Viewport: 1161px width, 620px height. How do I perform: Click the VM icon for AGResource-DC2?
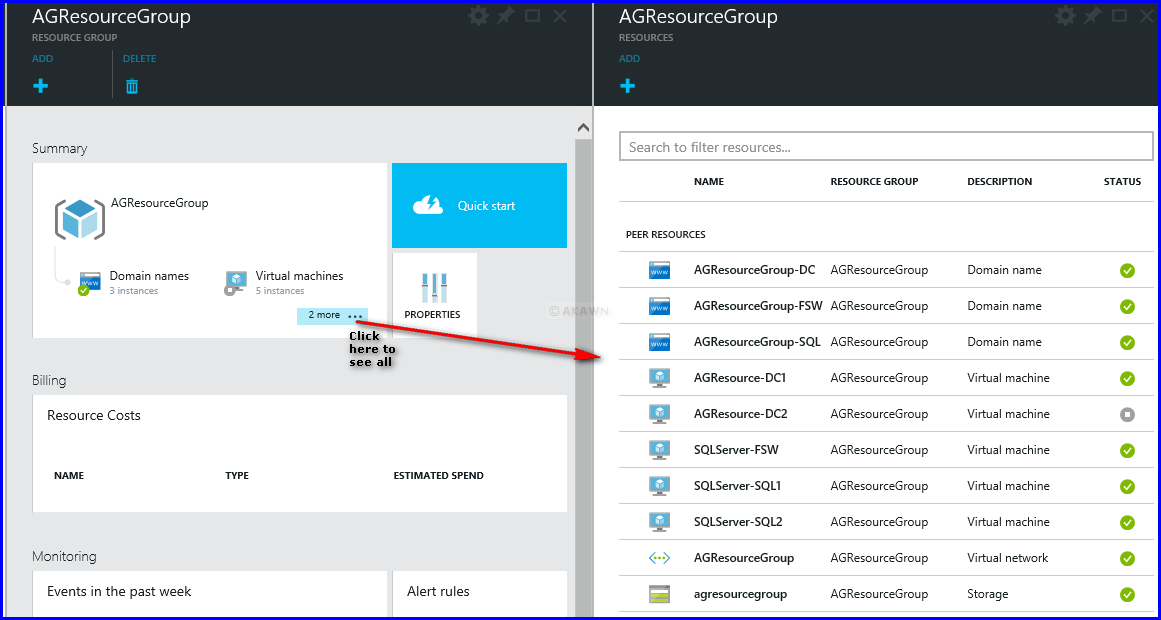659,414
